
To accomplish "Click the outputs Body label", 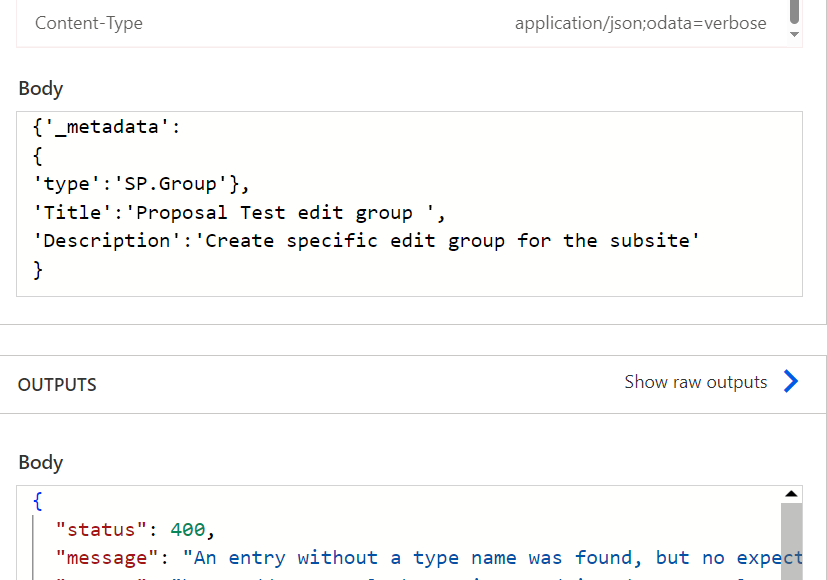I will tap(41, 462).
